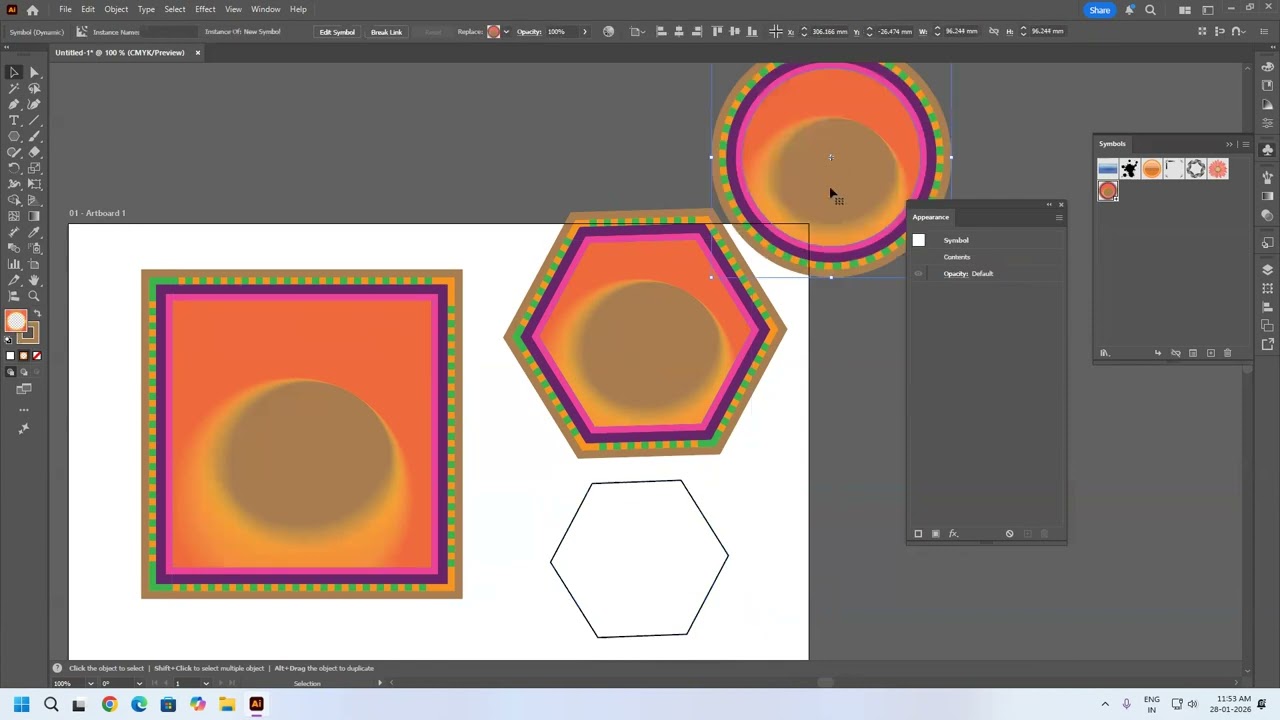Click the Contents row in Appearance panel
Screen dimensions: 1280x720
[986, 257]
